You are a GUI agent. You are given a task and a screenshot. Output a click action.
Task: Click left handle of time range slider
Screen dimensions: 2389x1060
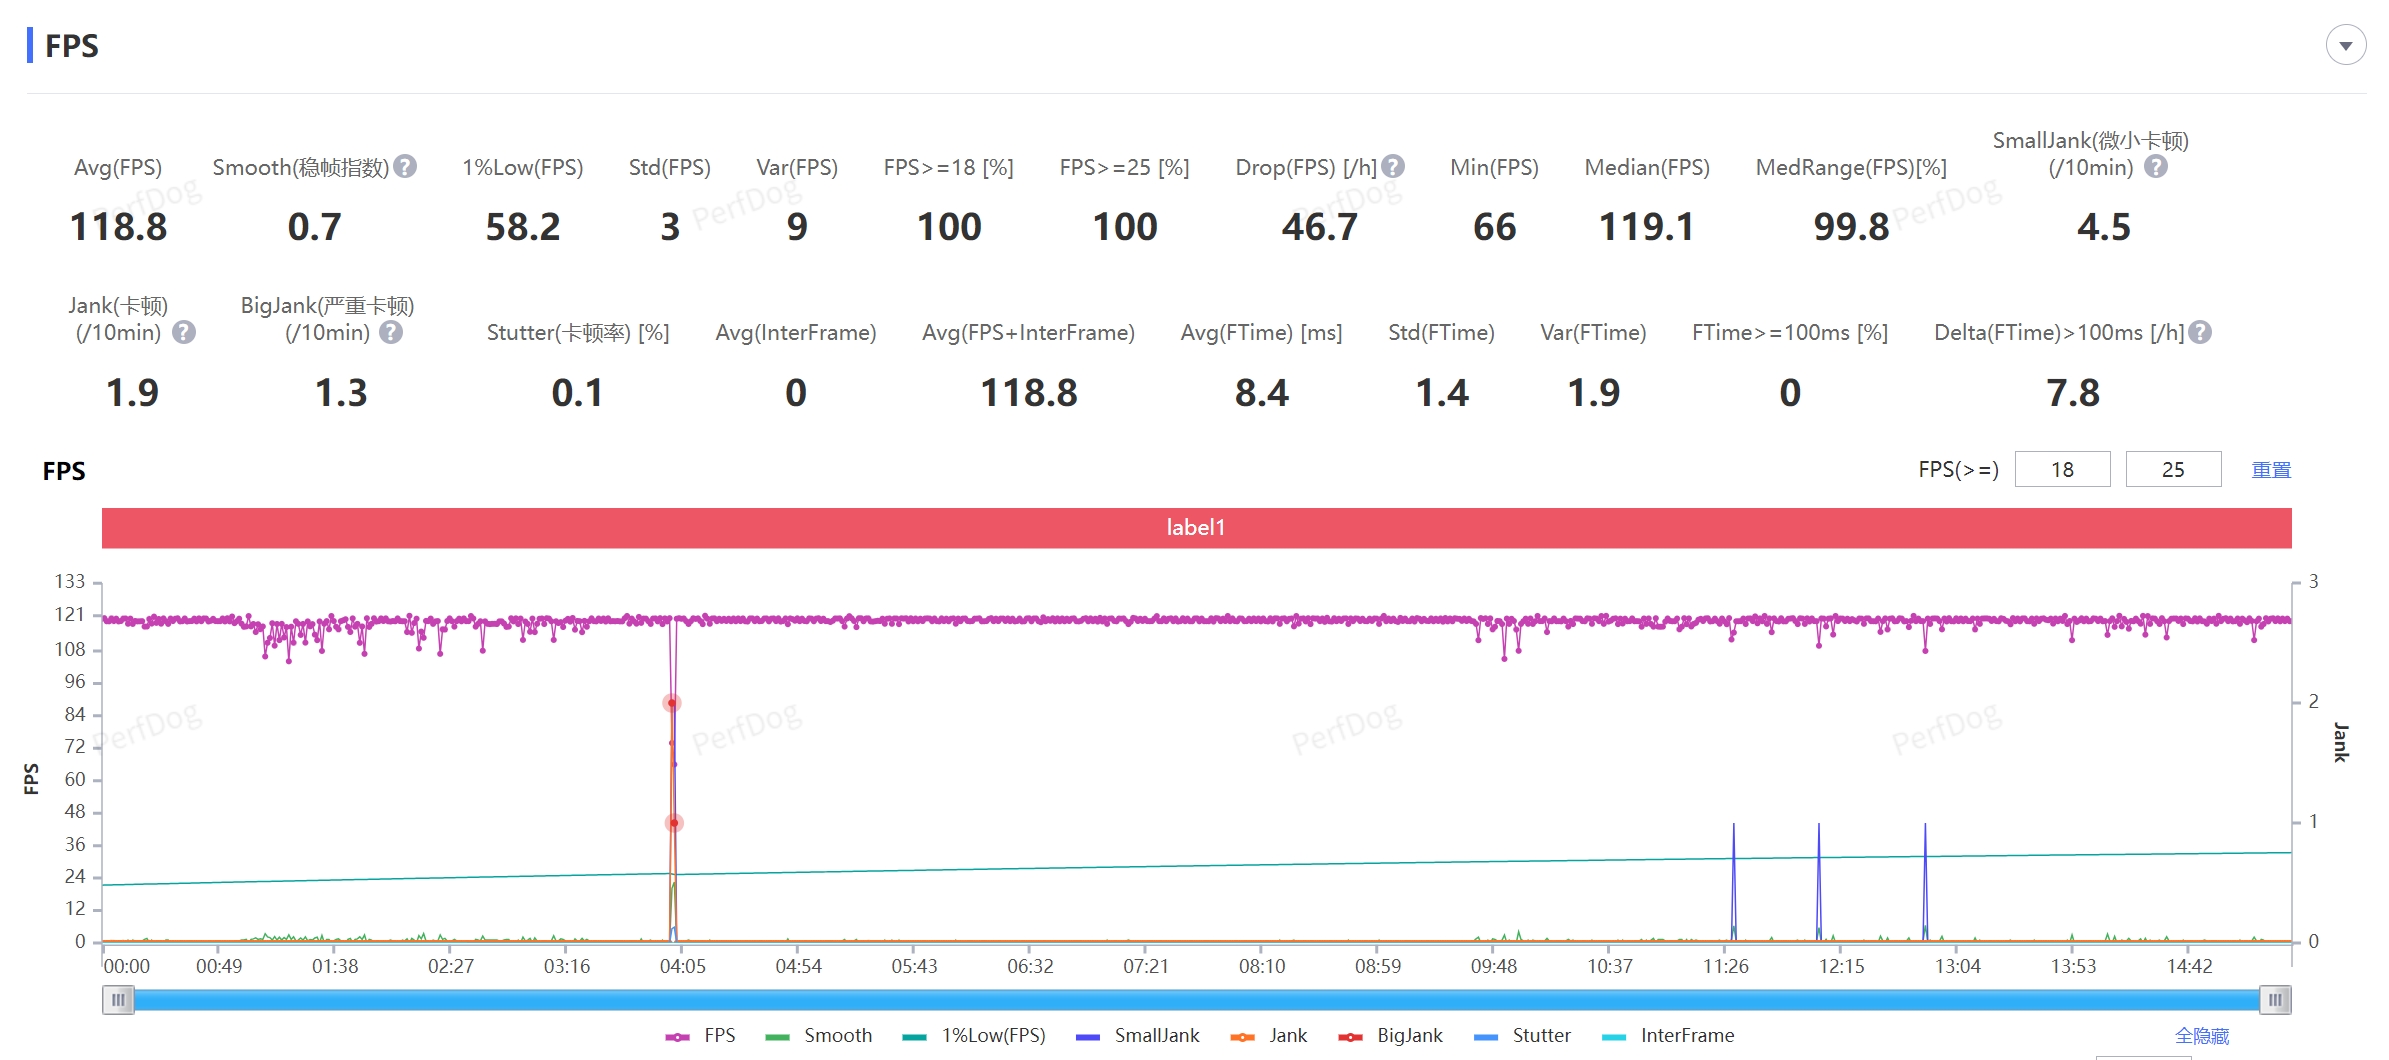point(118,1000)
